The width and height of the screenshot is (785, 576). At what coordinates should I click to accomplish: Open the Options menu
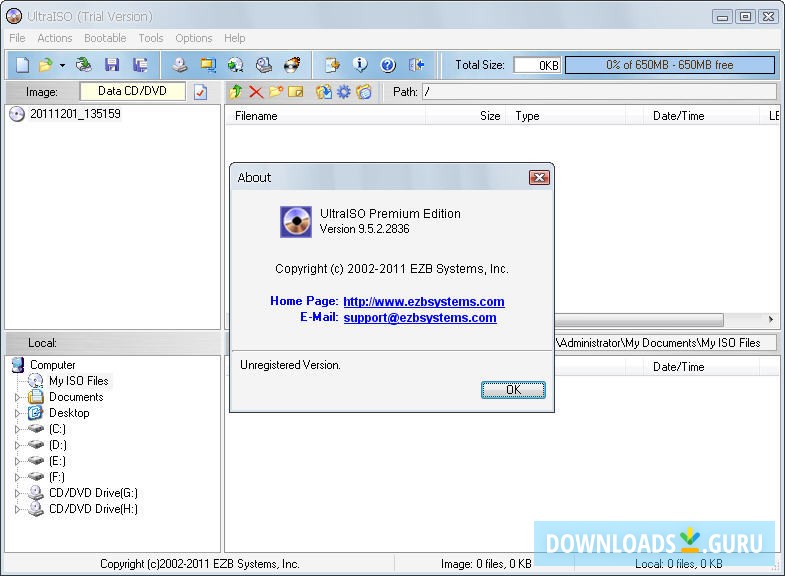point(194,38)
